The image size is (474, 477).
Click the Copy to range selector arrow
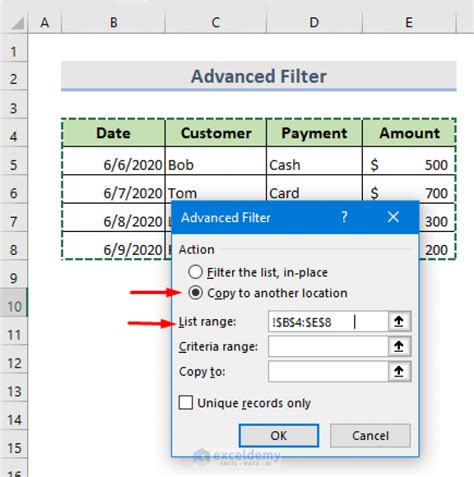coord(399,371)
